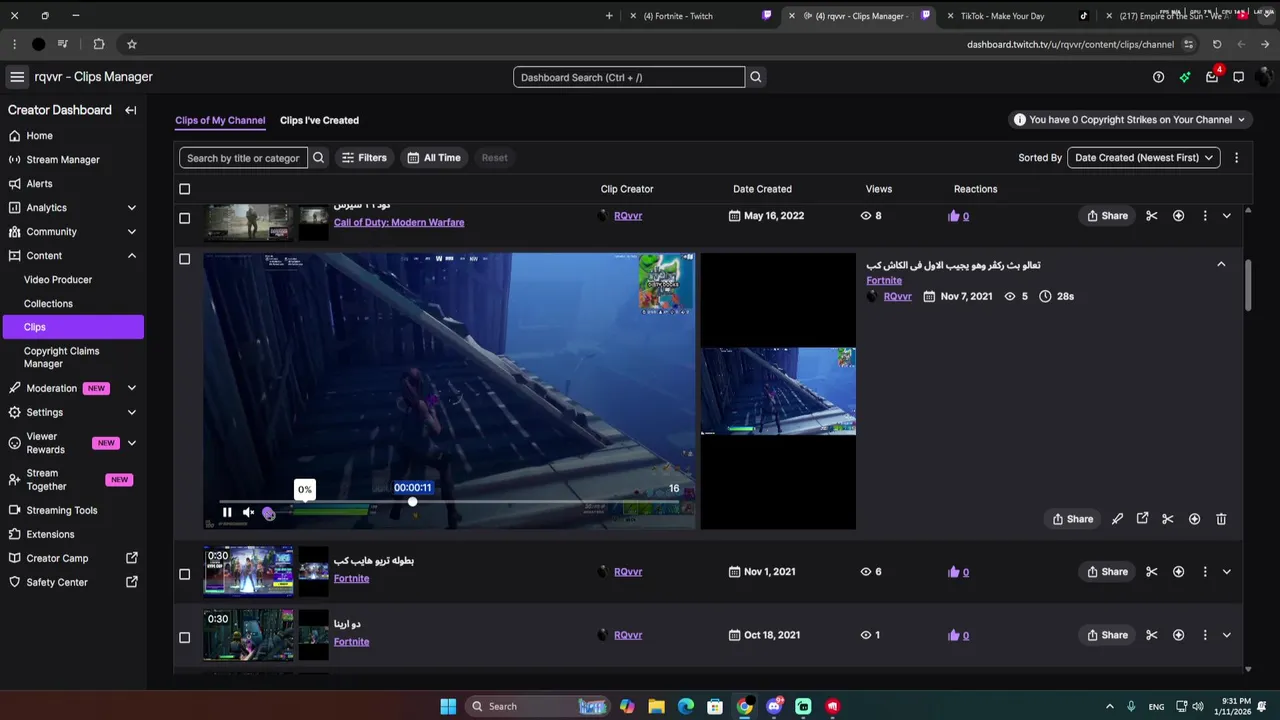
Task: Open the hamburger menu beside Clips Manager title
Action: pos(17,77)
